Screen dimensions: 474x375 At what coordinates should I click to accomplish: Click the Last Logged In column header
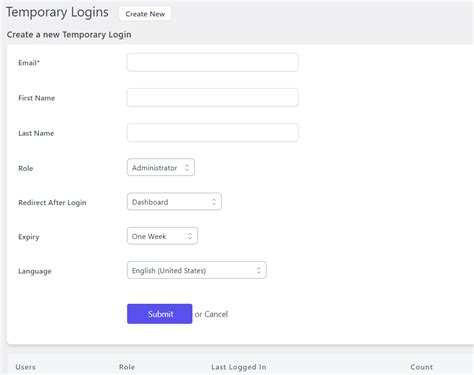coord(239,367)
